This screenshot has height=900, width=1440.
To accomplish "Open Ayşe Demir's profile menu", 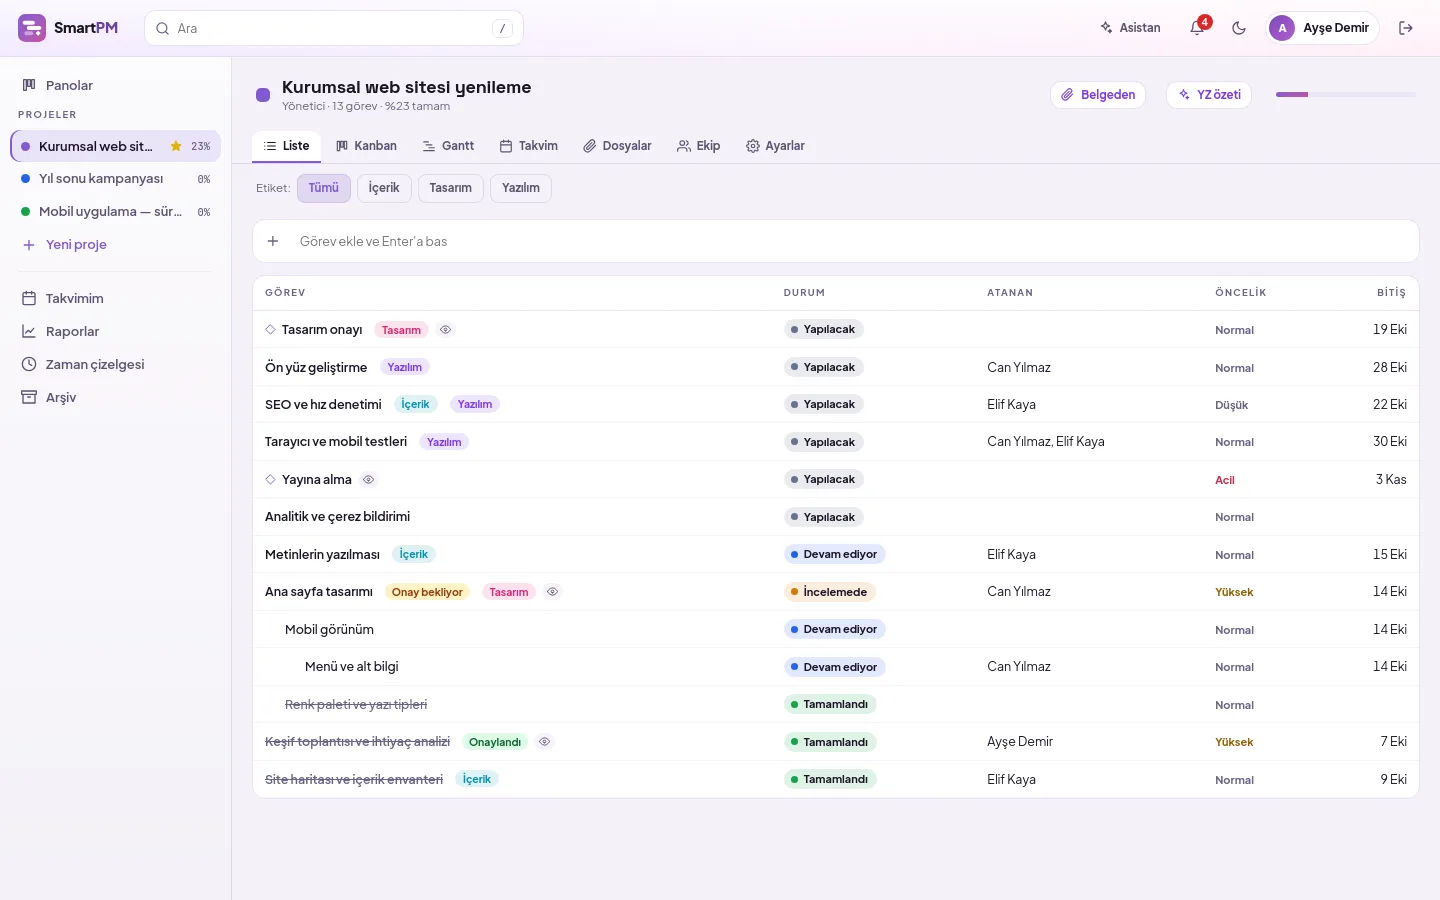I will pyautogui.click(x=1323, y=28).
